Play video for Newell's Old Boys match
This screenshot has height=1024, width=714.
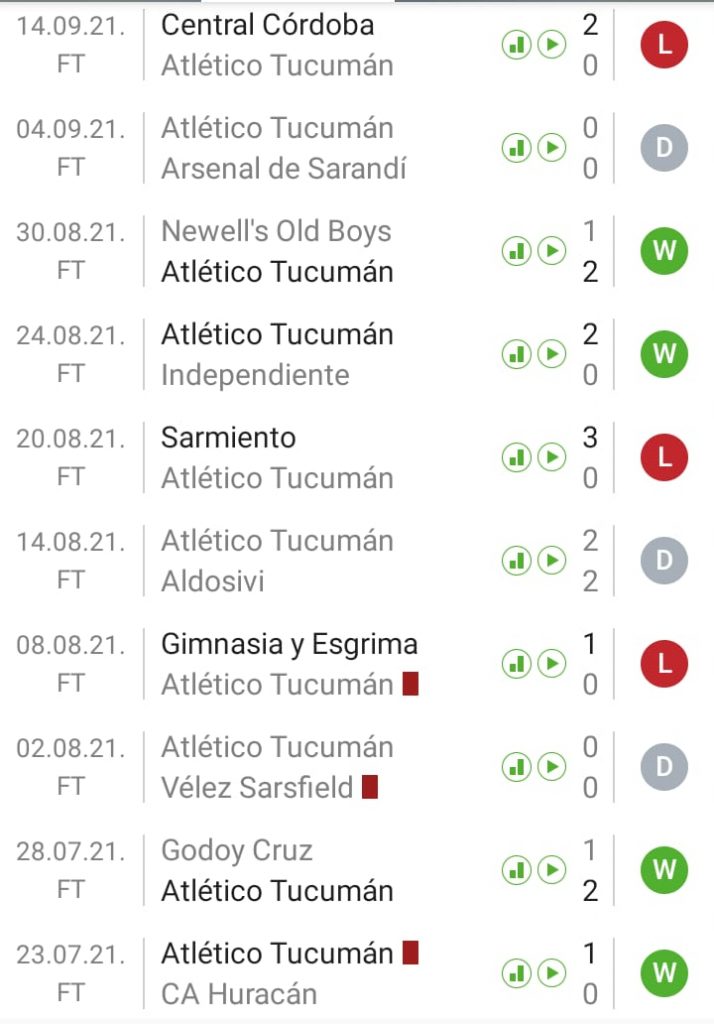552,251
